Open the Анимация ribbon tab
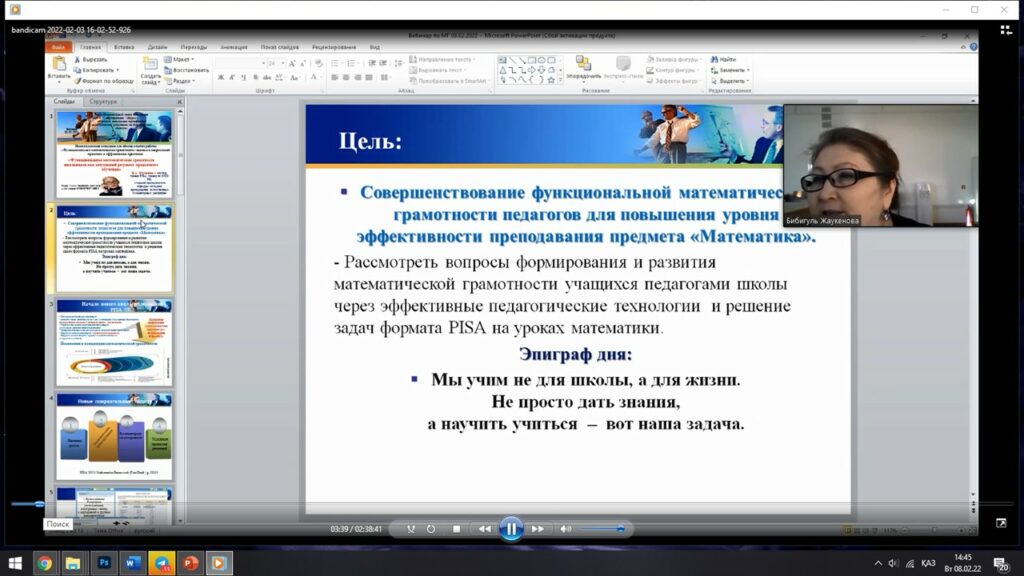The height and width of the screenshot is (576, 1024). click(233, 47)
